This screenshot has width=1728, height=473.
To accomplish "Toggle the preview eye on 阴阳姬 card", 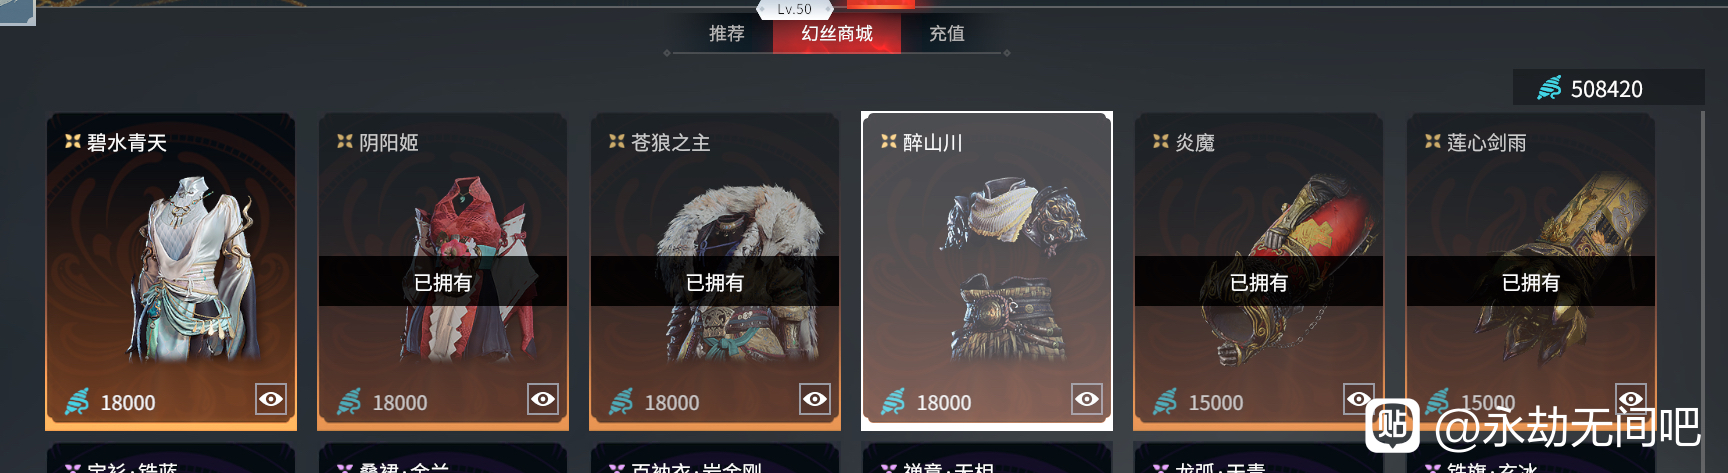I will click(543, 399).
